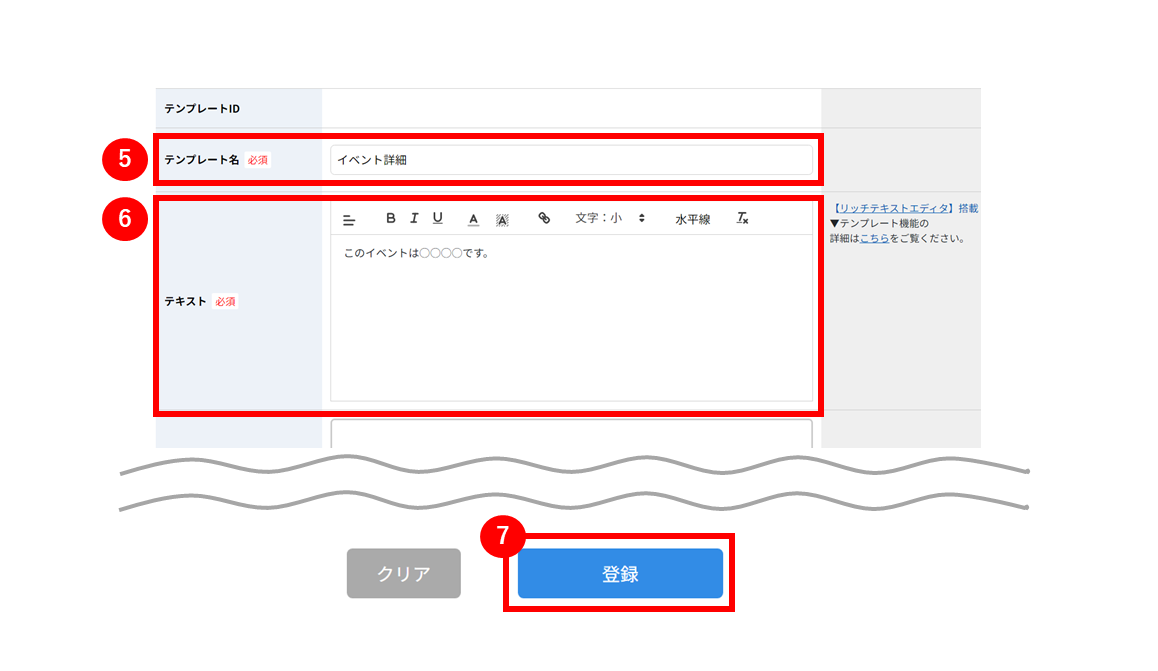Open the リッチテキストエディタ link
The image size is (1158, 671).
pos(894,209)
